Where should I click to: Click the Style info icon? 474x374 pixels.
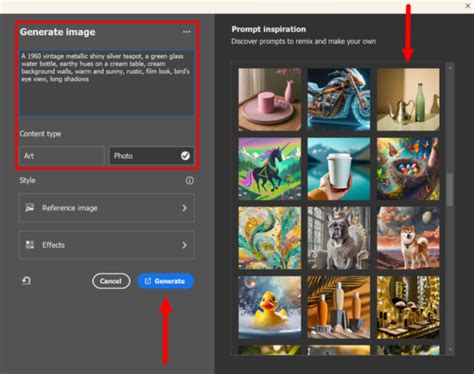[189, 181]
